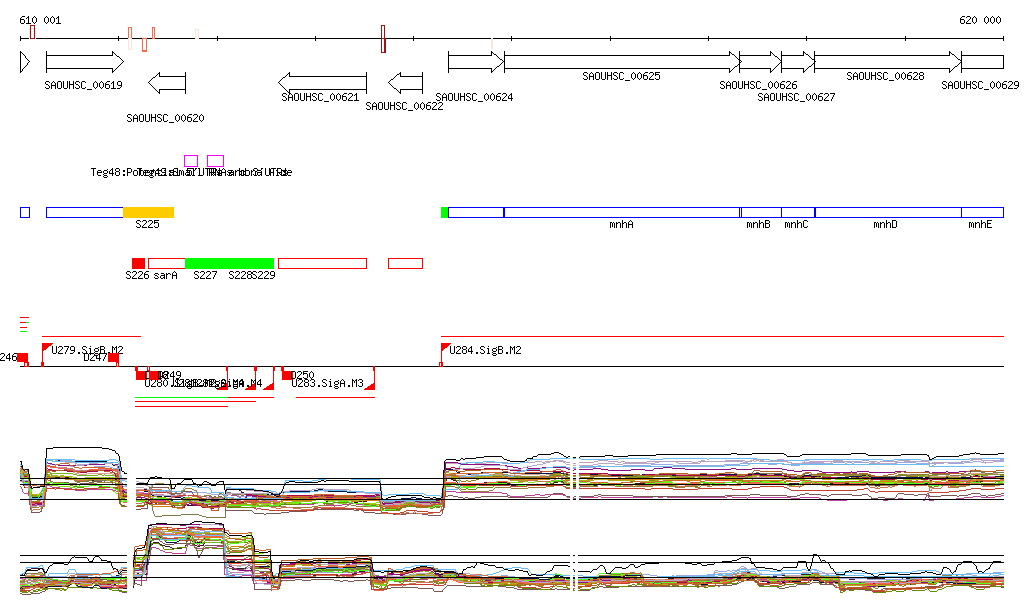
Task: Click the 610 001 coordinate label
Action: (x=40, y=20)
